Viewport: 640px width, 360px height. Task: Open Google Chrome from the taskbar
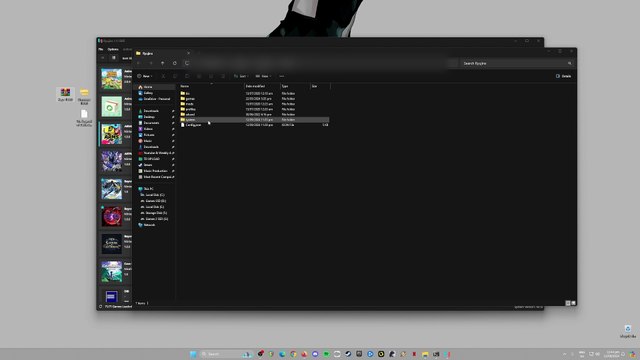coord(293,354)
